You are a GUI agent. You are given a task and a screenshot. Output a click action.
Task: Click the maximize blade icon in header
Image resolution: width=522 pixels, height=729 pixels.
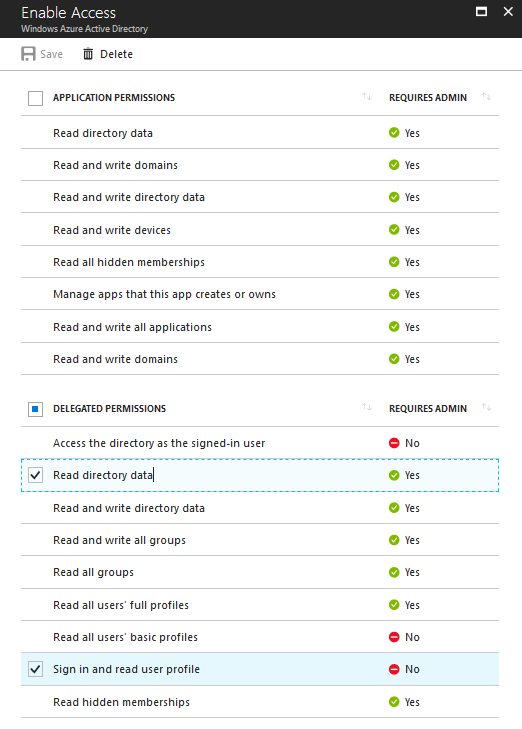click(x=482, y=12)
